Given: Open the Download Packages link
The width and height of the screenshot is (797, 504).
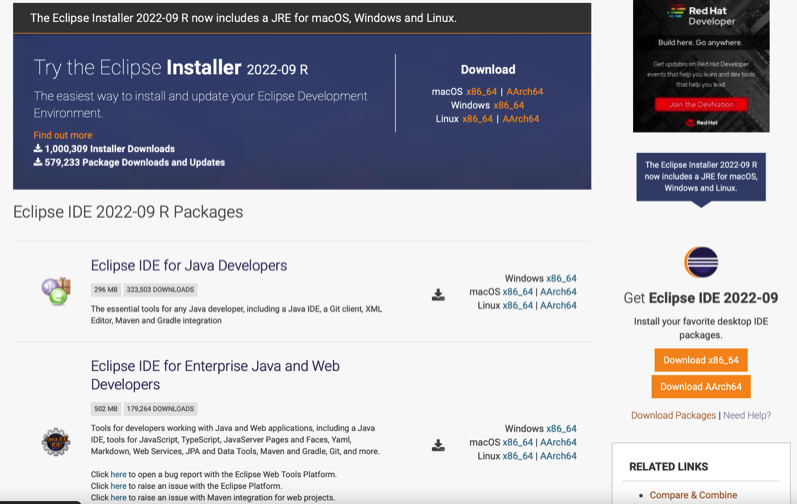Looking at the screenshot, I should pos(673,415).
